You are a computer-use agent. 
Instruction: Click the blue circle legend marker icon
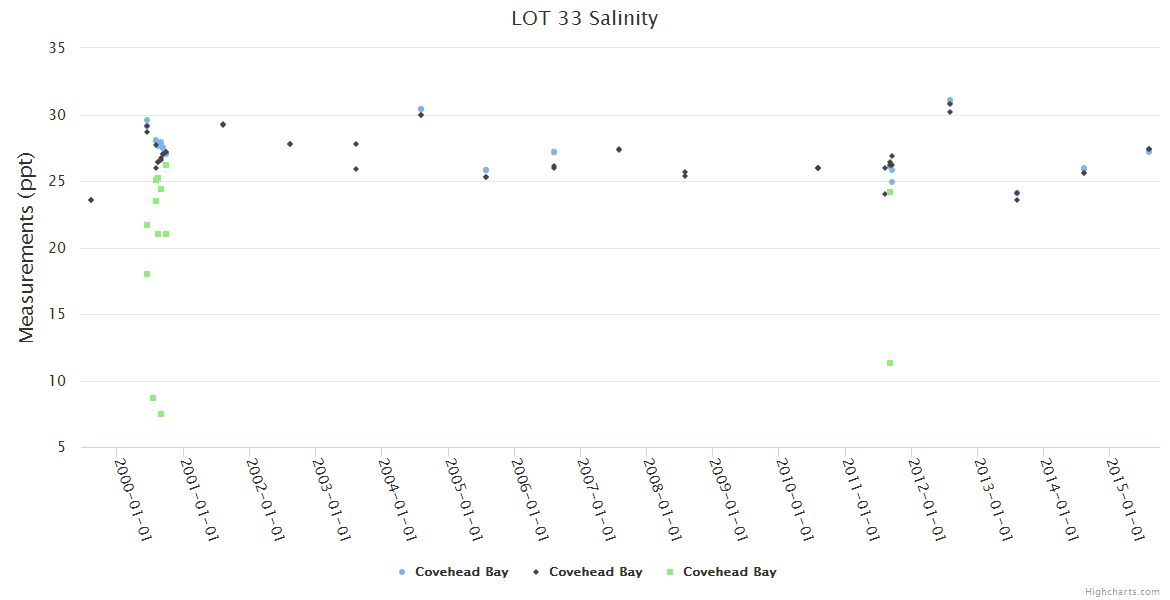(x=403, y=572)
